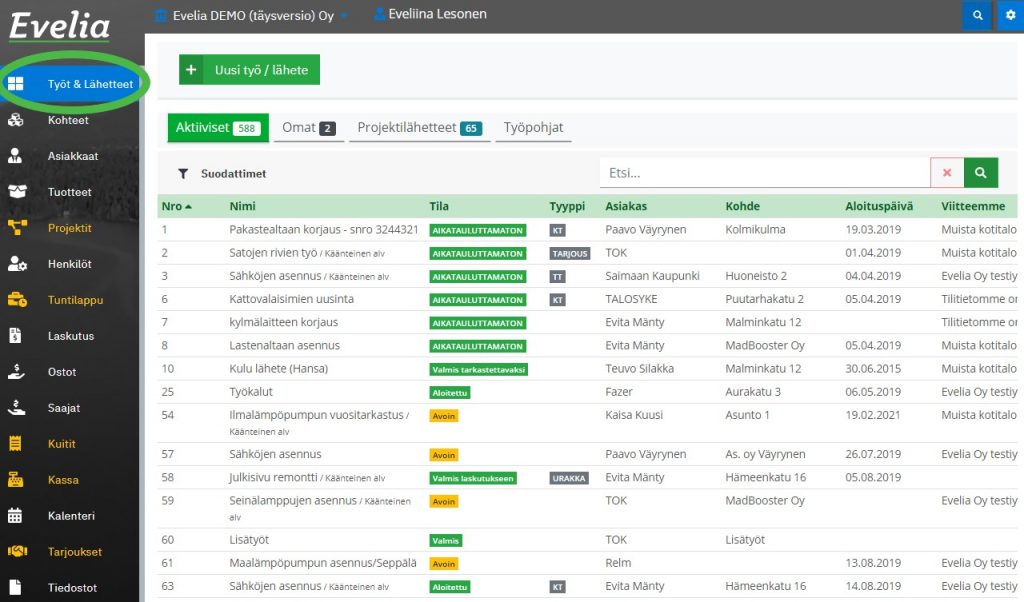Sort by the Kohde column header
Image resolution: width=1024 pixels, height=602 pixels.
click(743, 206)
